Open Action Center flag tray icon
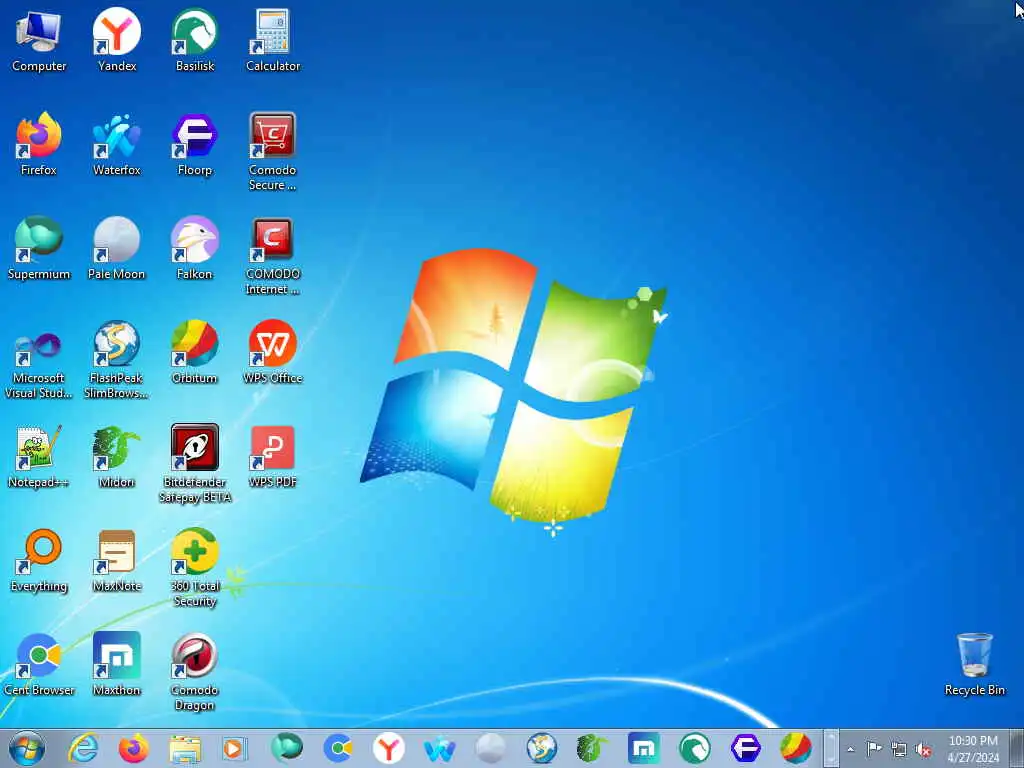 (874, 748)
